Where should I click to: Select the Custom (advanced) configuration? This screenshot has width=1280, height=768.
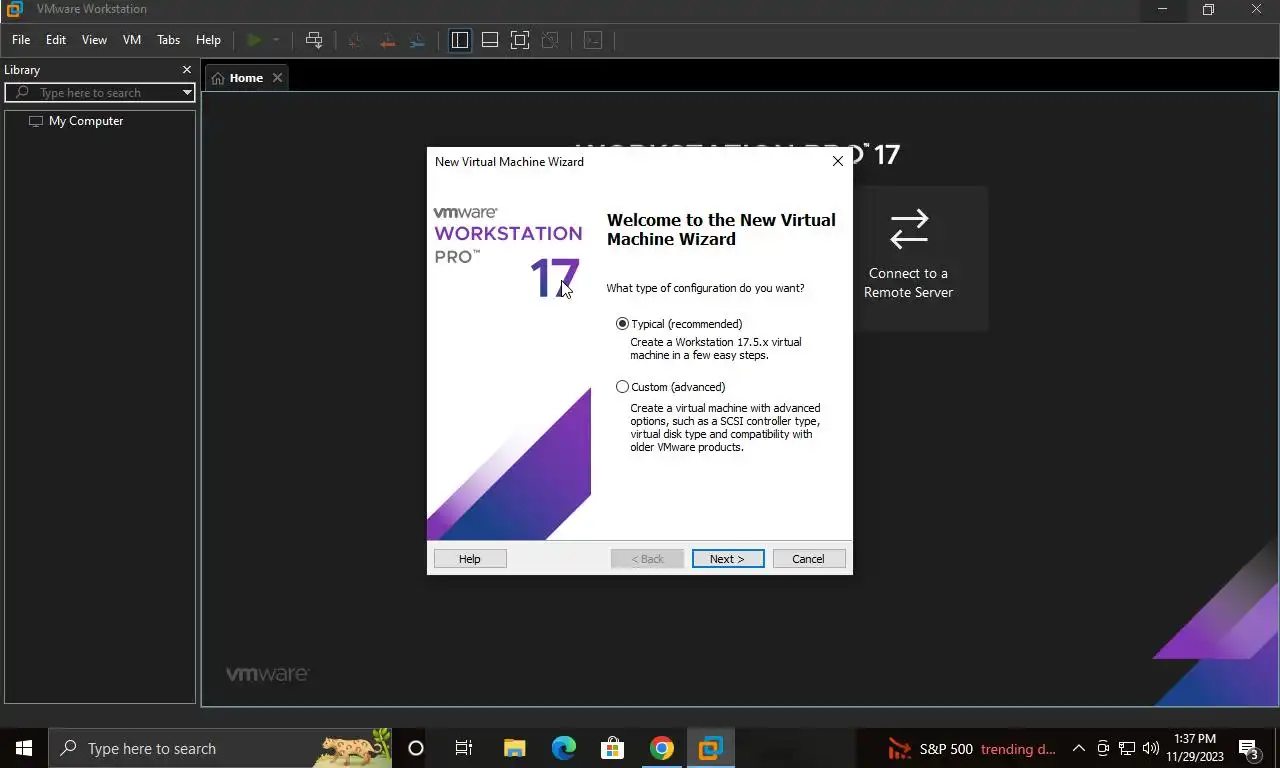click(671, 387)
